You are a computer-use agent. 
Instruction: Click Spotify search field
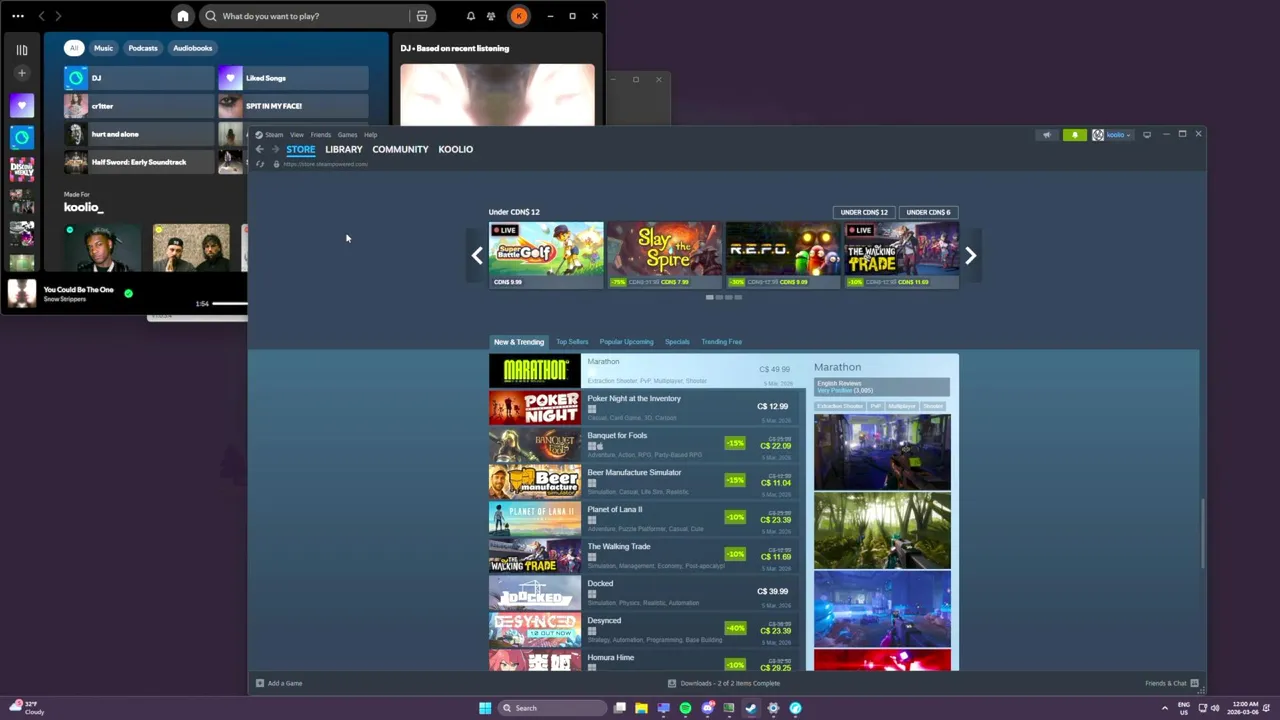305,16
